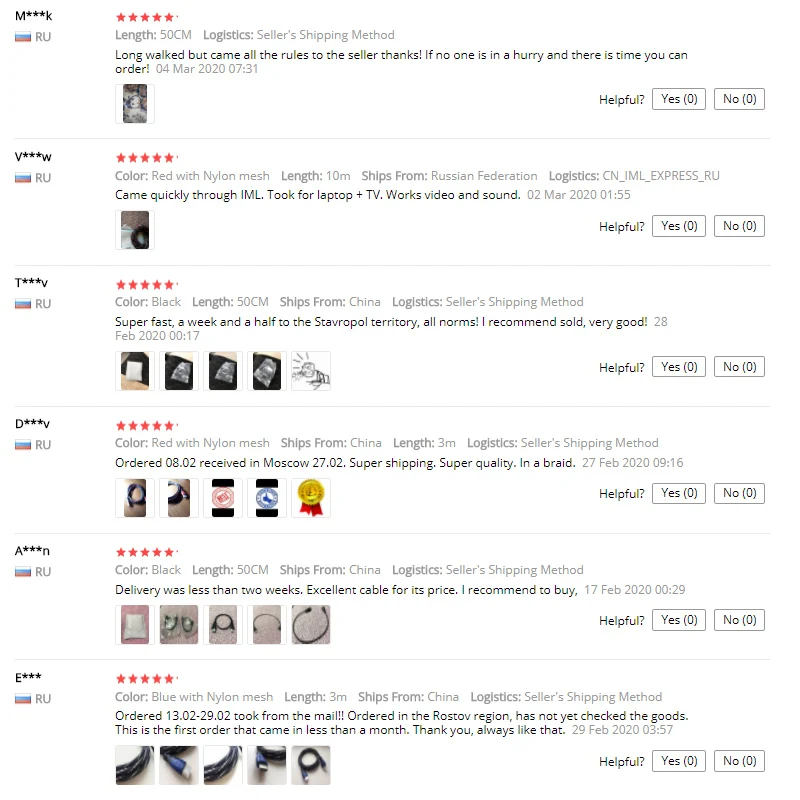
Task: View red stamp image in D***v's review
Action: pyautogui.click(x=223, y=498)
